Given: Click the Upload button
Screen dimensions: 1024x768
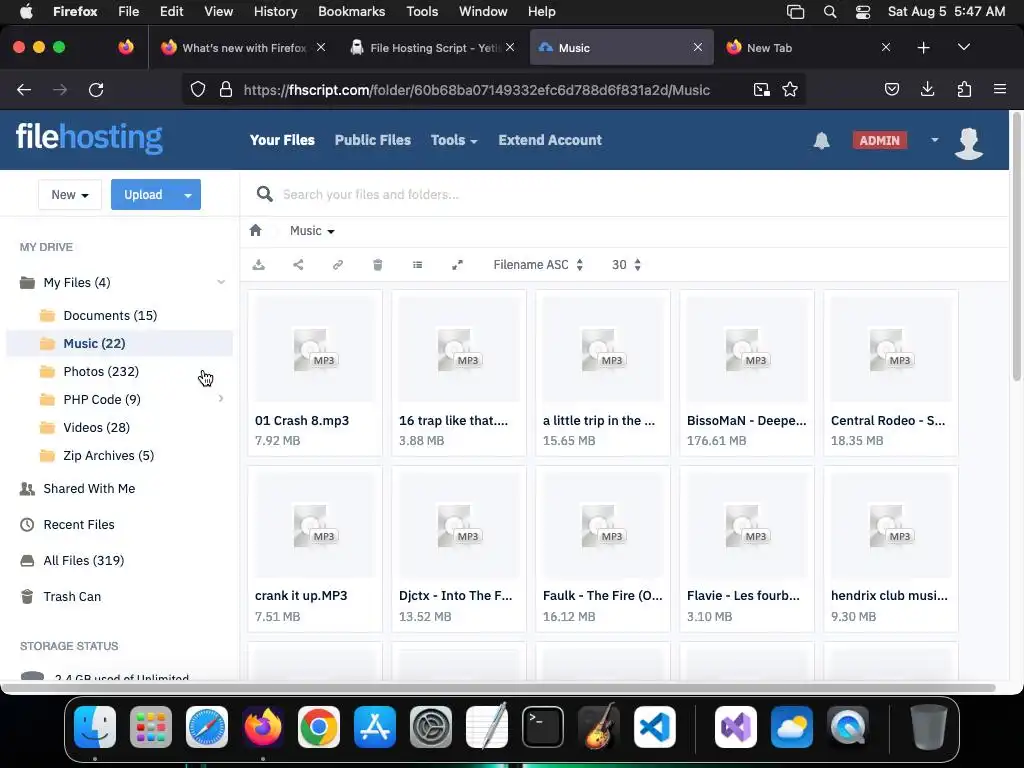Looking at the screenshot, I should point(143,195).
